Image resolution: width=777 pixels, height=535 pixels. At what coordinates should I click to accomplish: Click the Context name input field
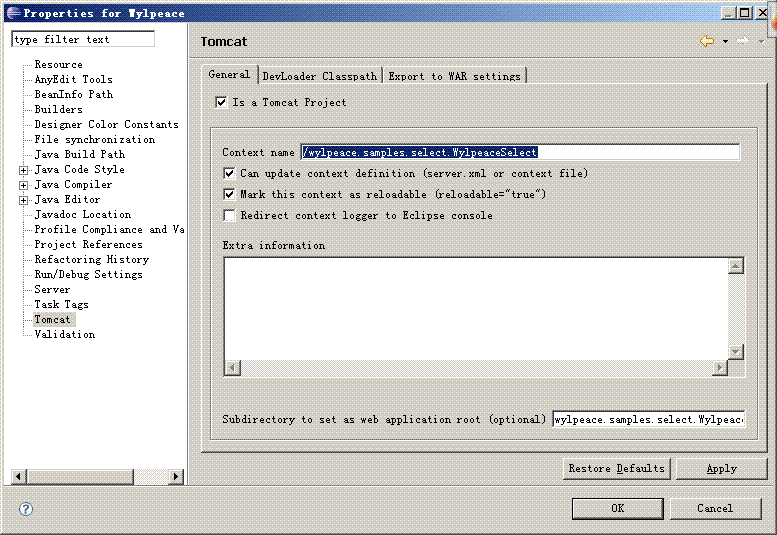pyautogui.click(x=520, y=152)
